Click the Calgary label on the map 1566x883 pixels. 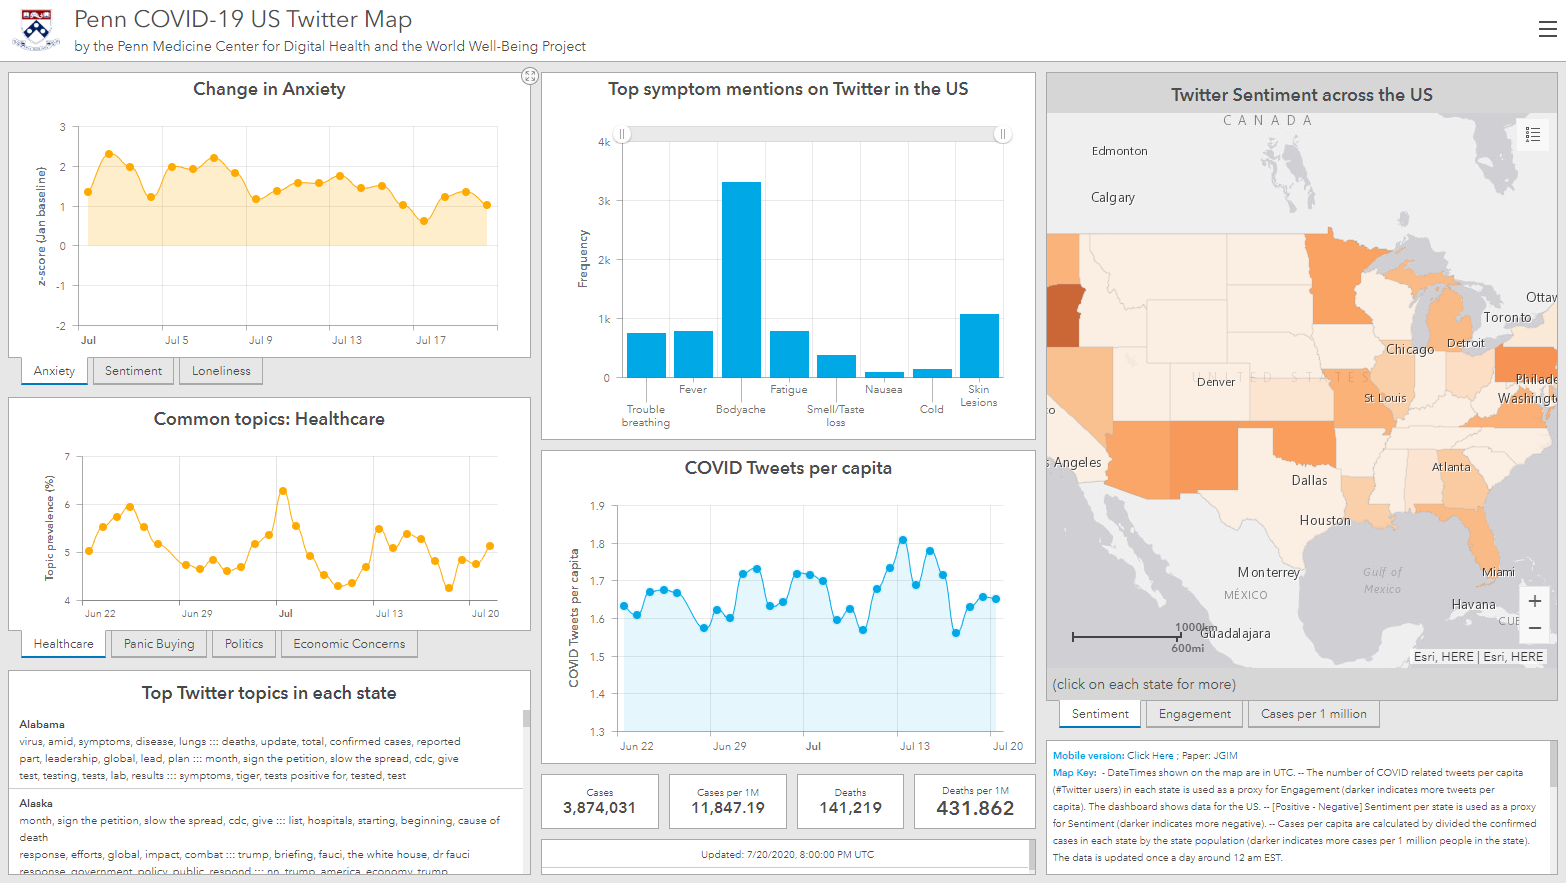[x=1113, y=198]
